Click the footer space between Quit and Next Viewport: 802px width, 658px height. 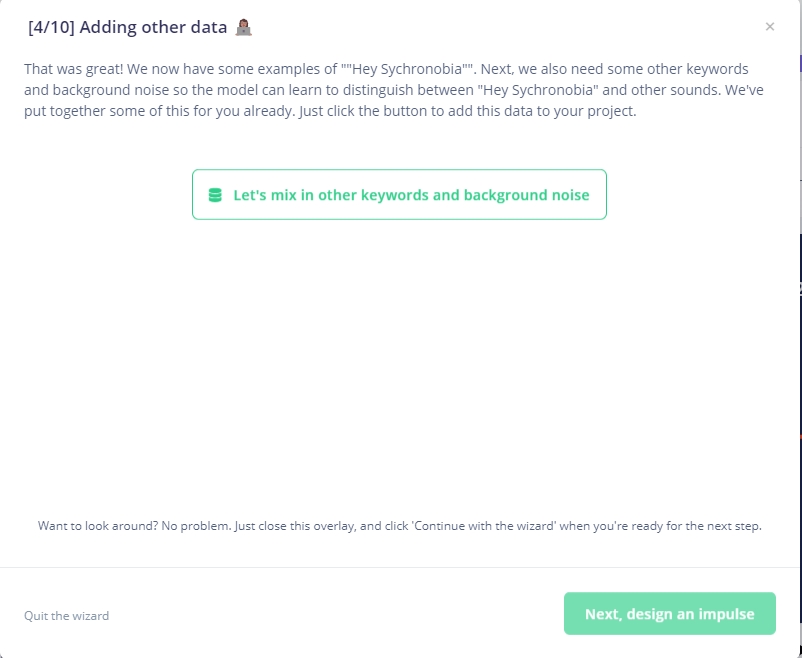pos(330,615)
